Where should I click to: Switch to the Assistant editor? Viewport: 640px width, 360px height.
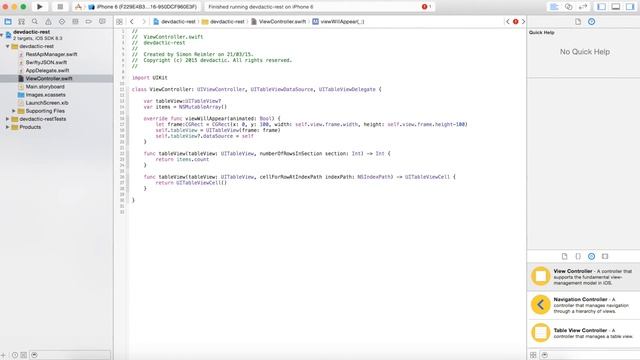coord(569,7)
